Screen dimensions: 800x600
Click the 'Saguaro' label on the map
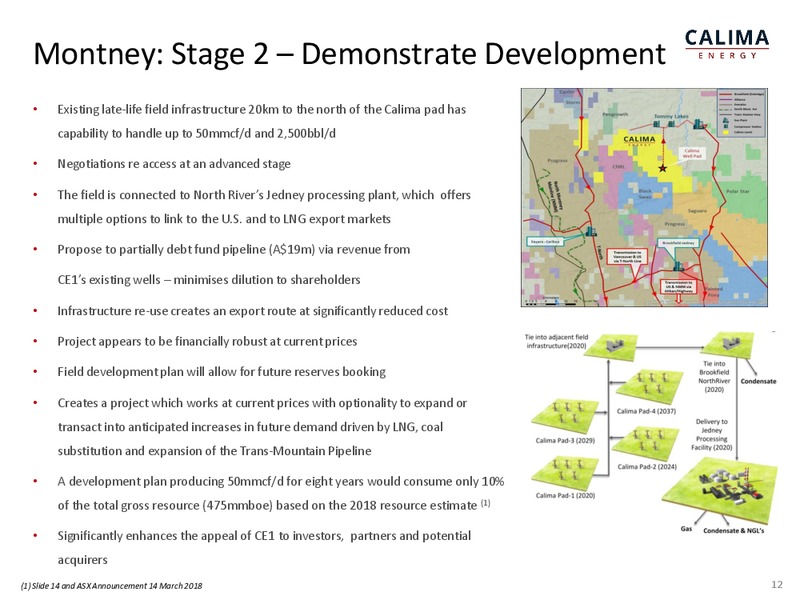[x=697, y=211]
